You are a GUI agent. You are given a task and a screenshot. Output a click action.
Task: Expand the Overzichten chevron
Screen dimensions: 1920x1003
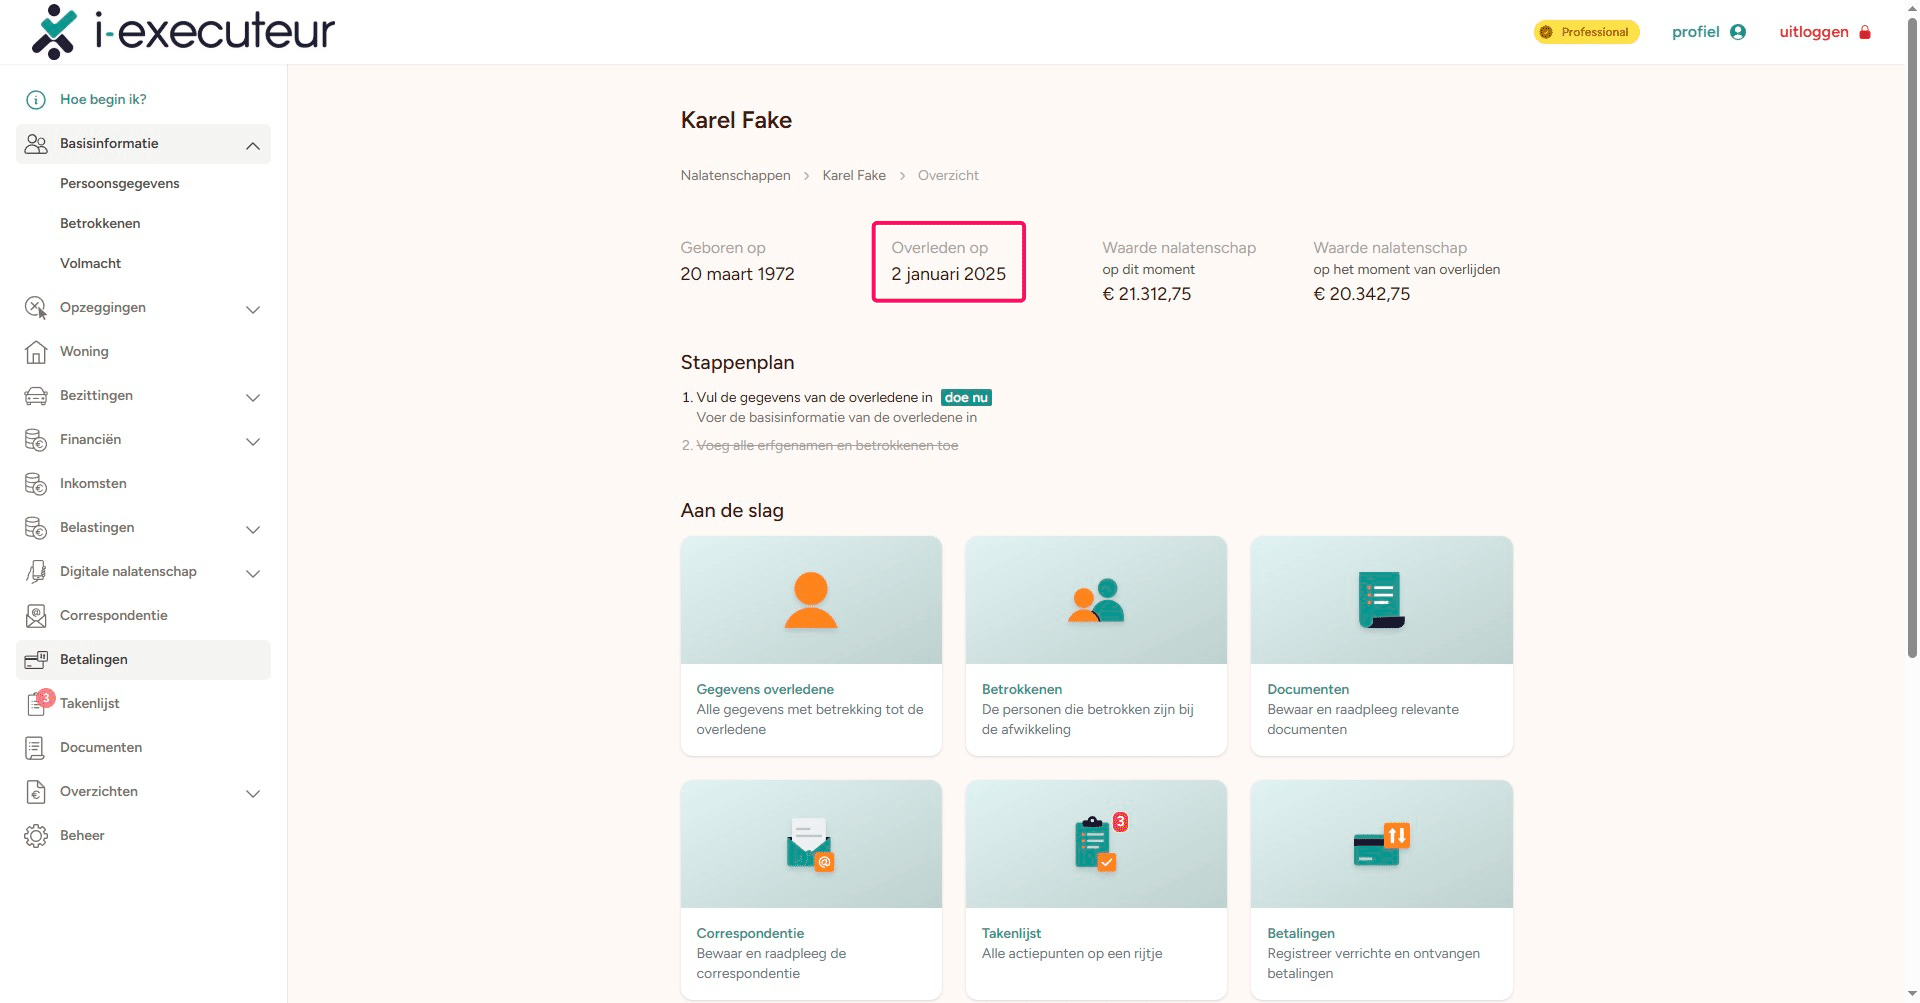253,794
